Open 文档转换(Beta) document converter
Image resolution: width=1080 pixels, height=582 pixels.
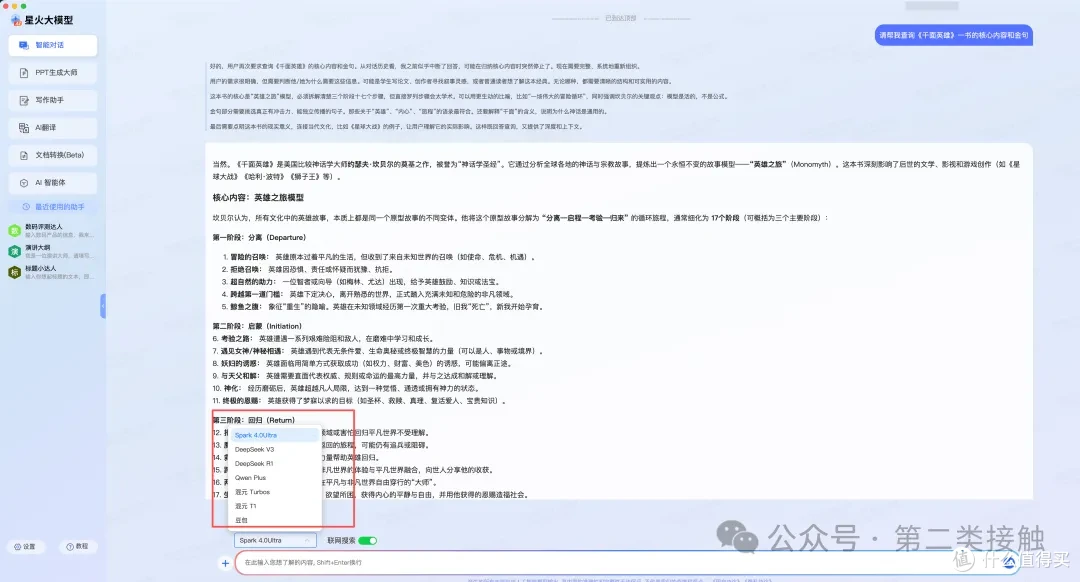(52, 156)
